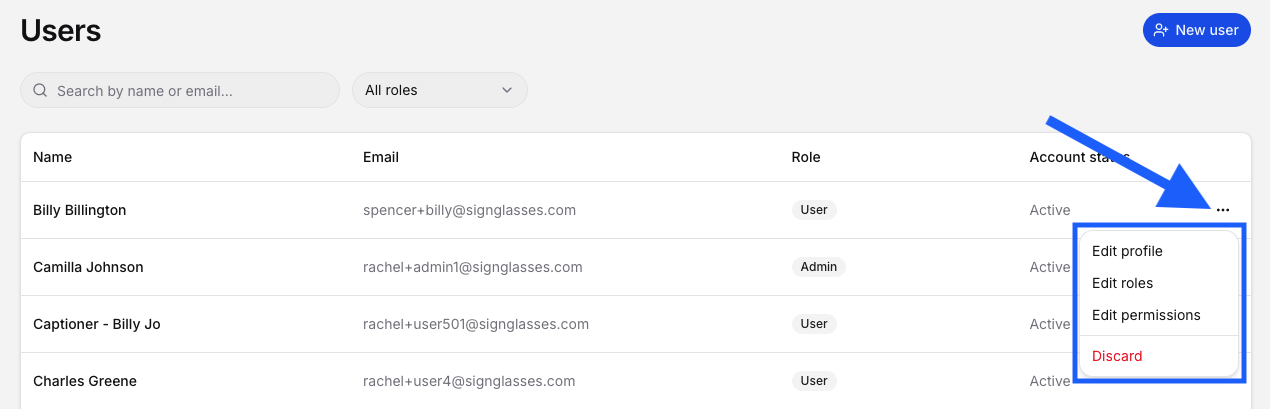
Task: Open the All roles filter dropdown
Action: click(440, 90)
